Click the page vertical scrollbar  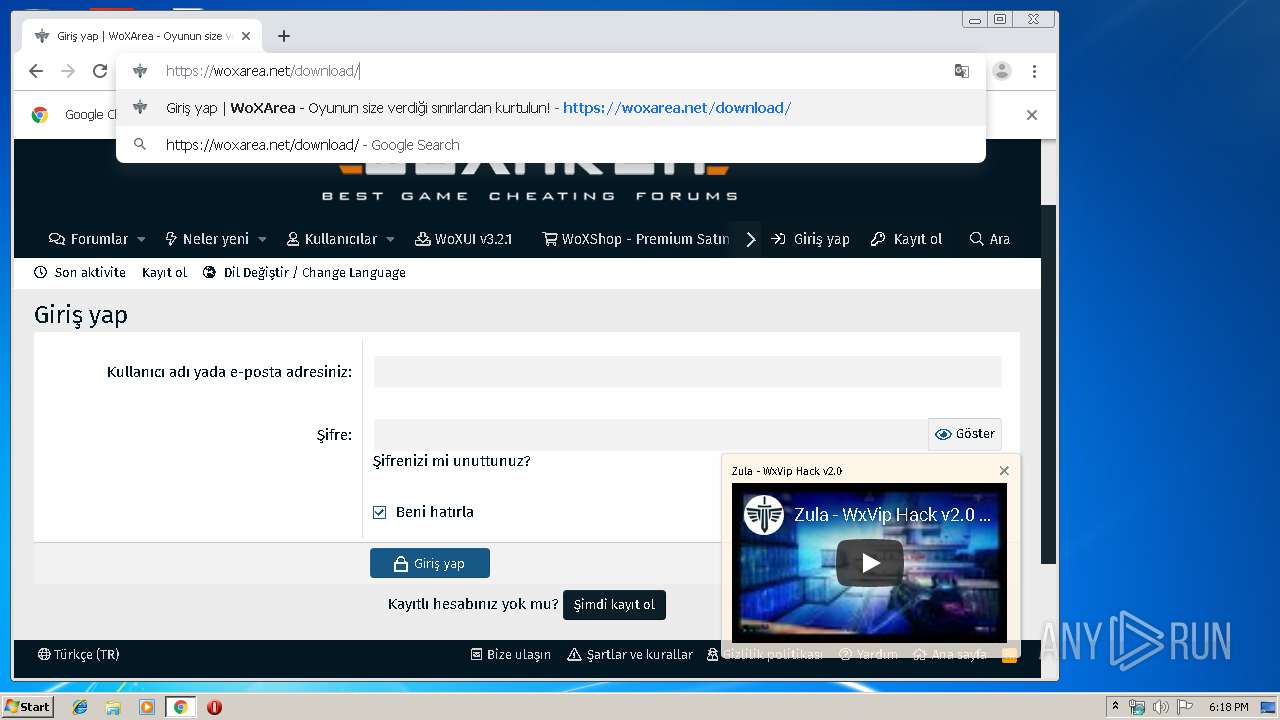[x=1048, y=385]
